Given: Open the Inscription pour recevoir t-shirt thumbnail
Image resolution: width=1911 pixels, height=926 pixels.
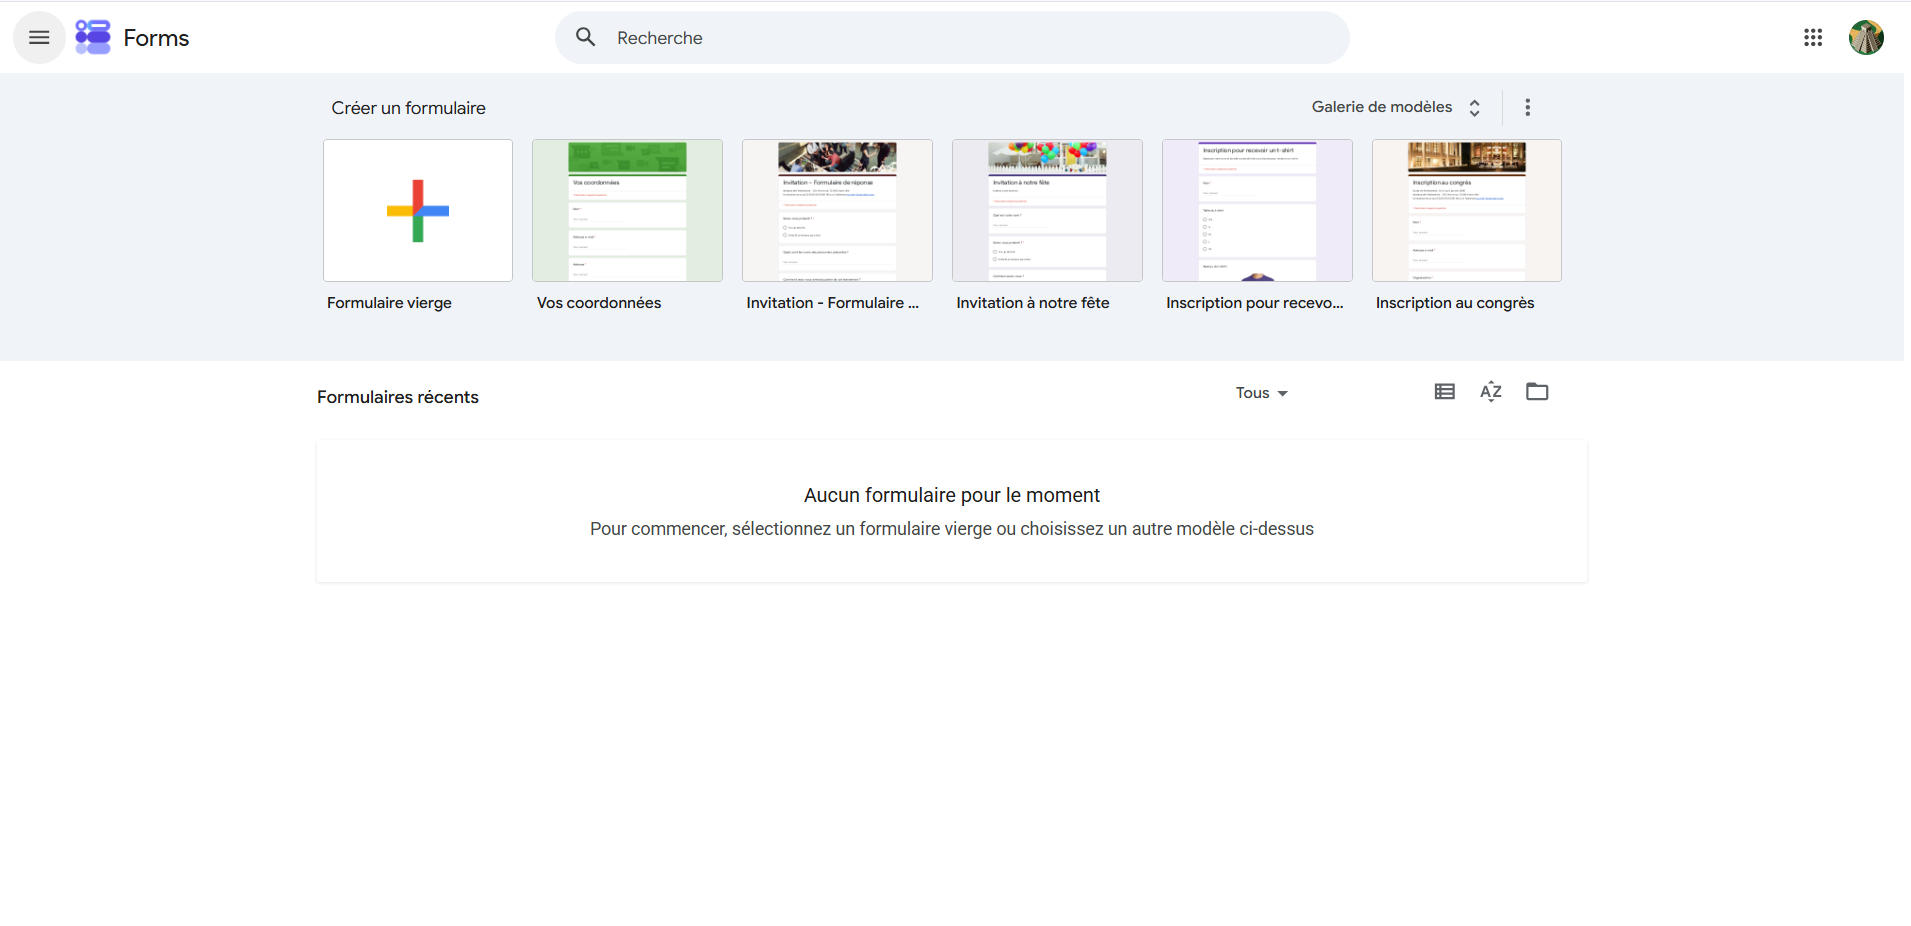Looking at the screenshot, I should pos(1257,211).
